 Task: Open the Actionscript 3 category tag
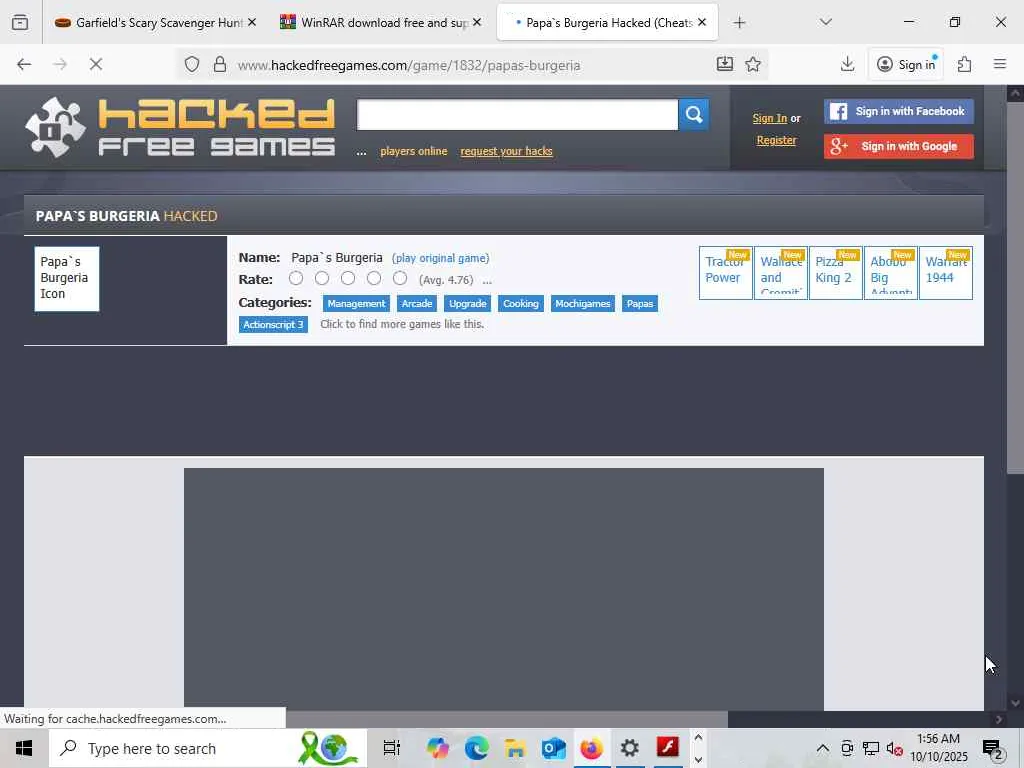coord(273,325)
